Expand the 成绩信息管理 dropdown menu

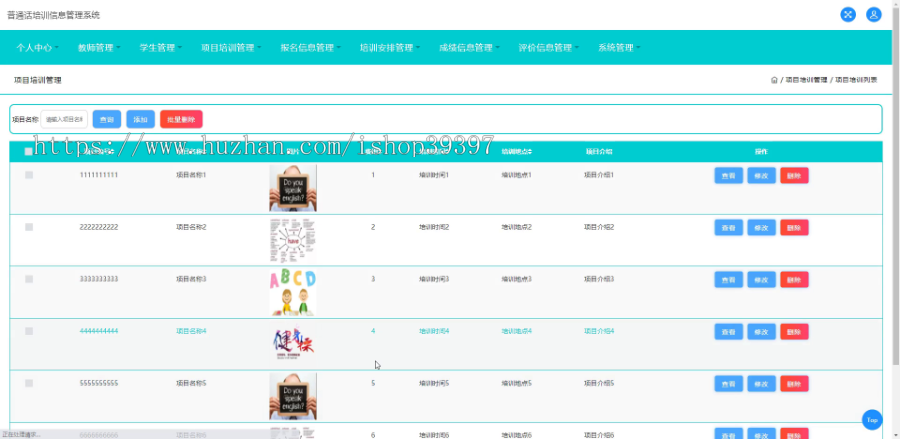coord(470,48)
